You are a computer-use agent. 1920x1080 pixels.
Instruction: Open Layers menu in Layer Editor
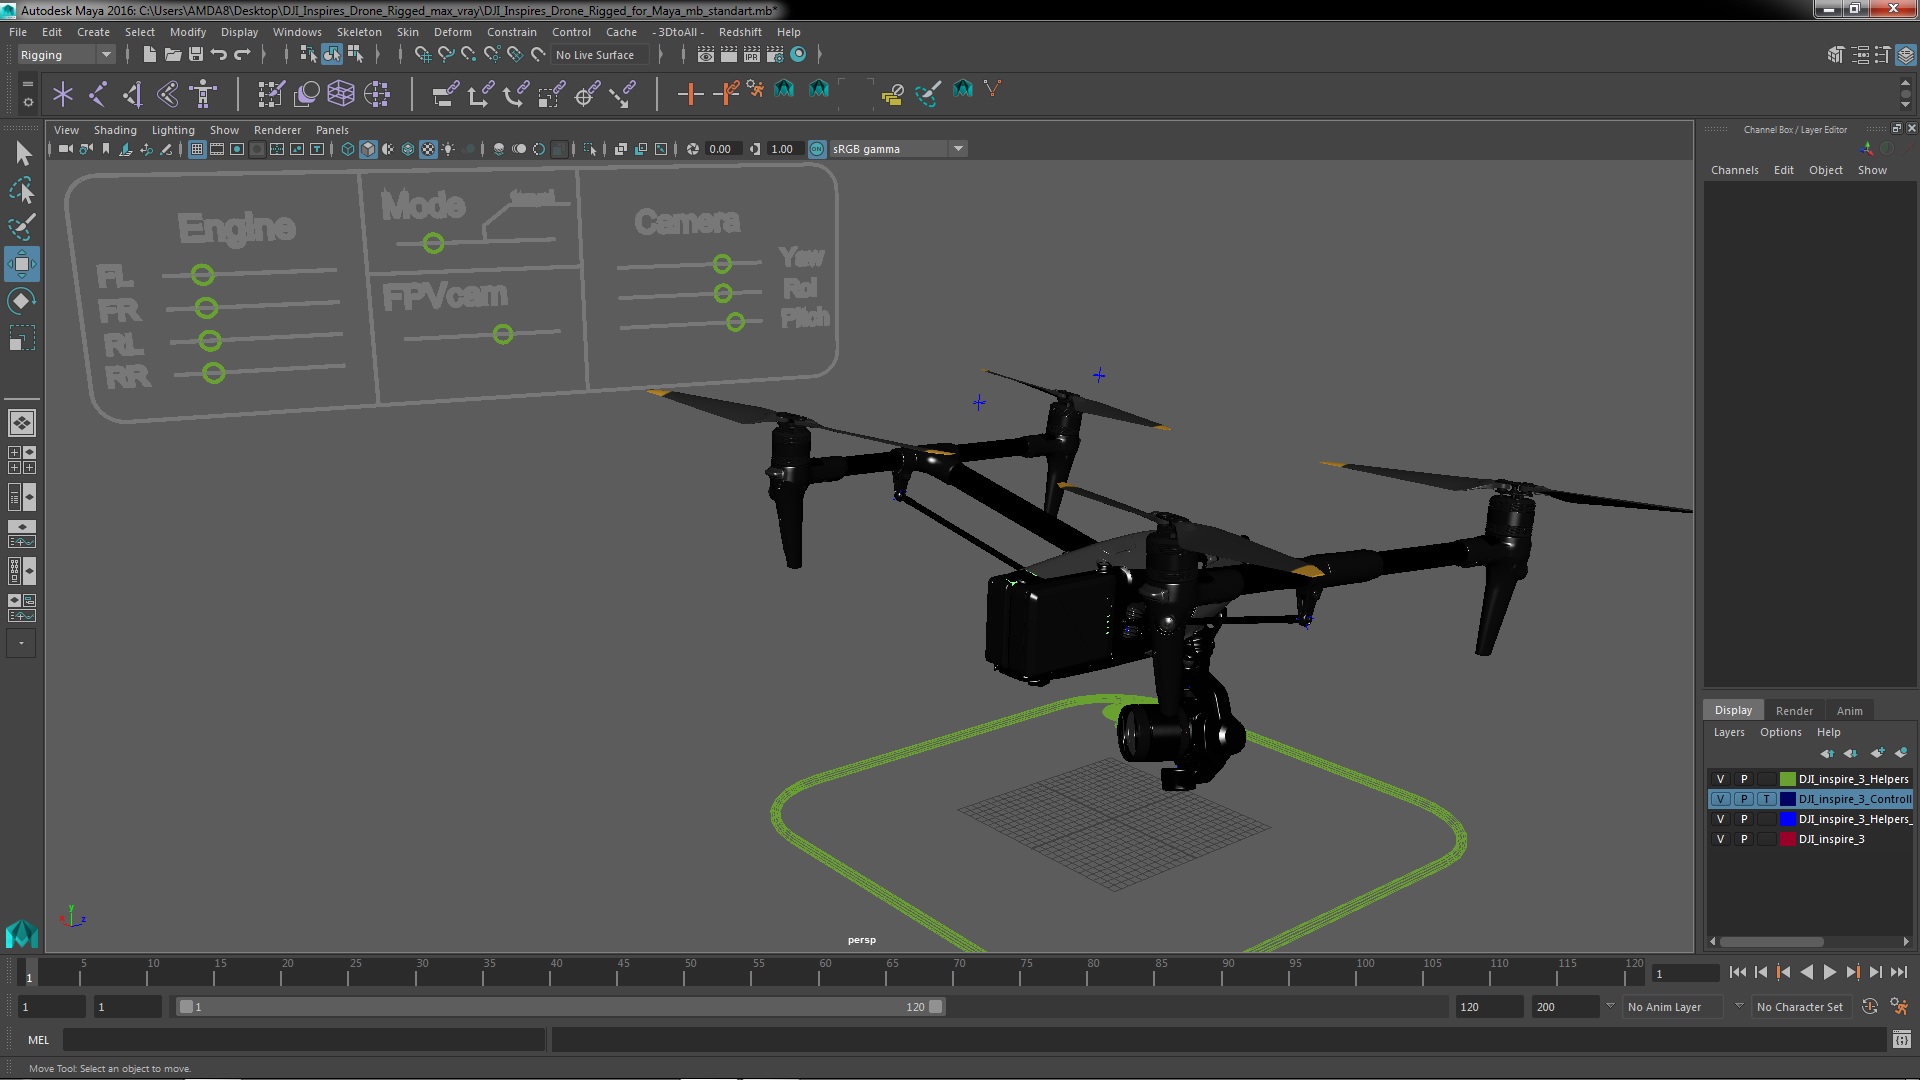point(1728,732)
